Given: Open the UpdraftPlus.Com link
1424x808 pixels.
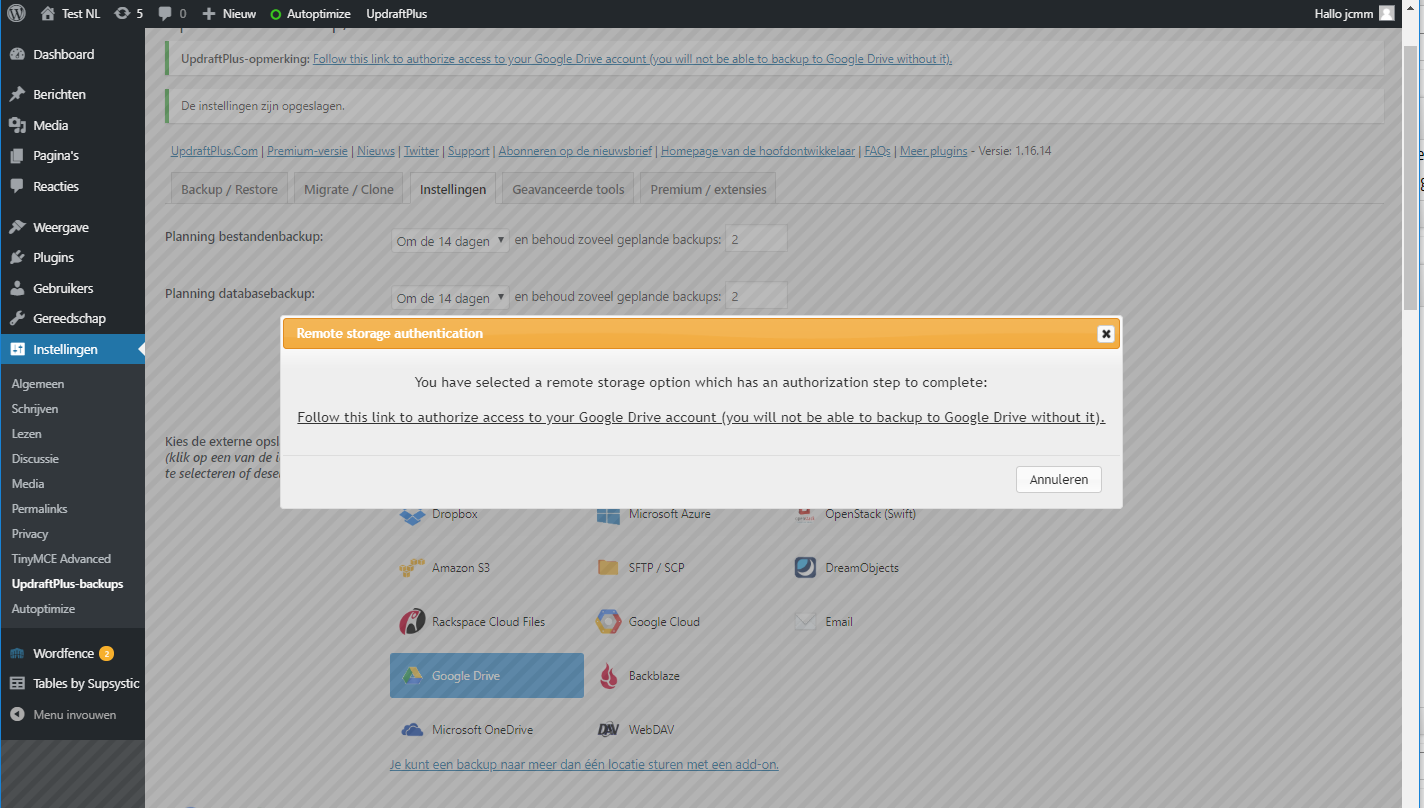Looking at the screenshot, I should click(214, 151).
